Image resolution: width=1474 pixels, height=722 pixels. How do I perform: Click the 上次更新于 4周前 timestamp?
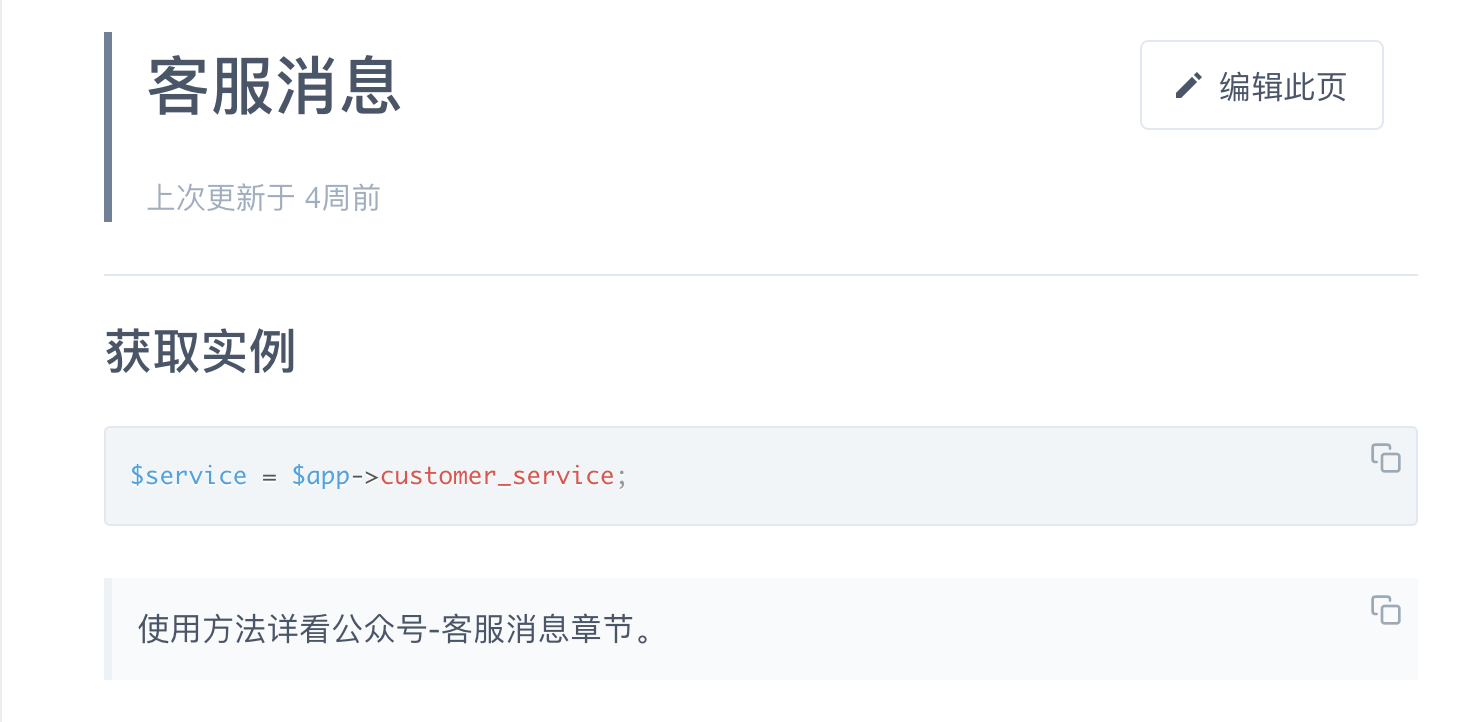(263, 197)
